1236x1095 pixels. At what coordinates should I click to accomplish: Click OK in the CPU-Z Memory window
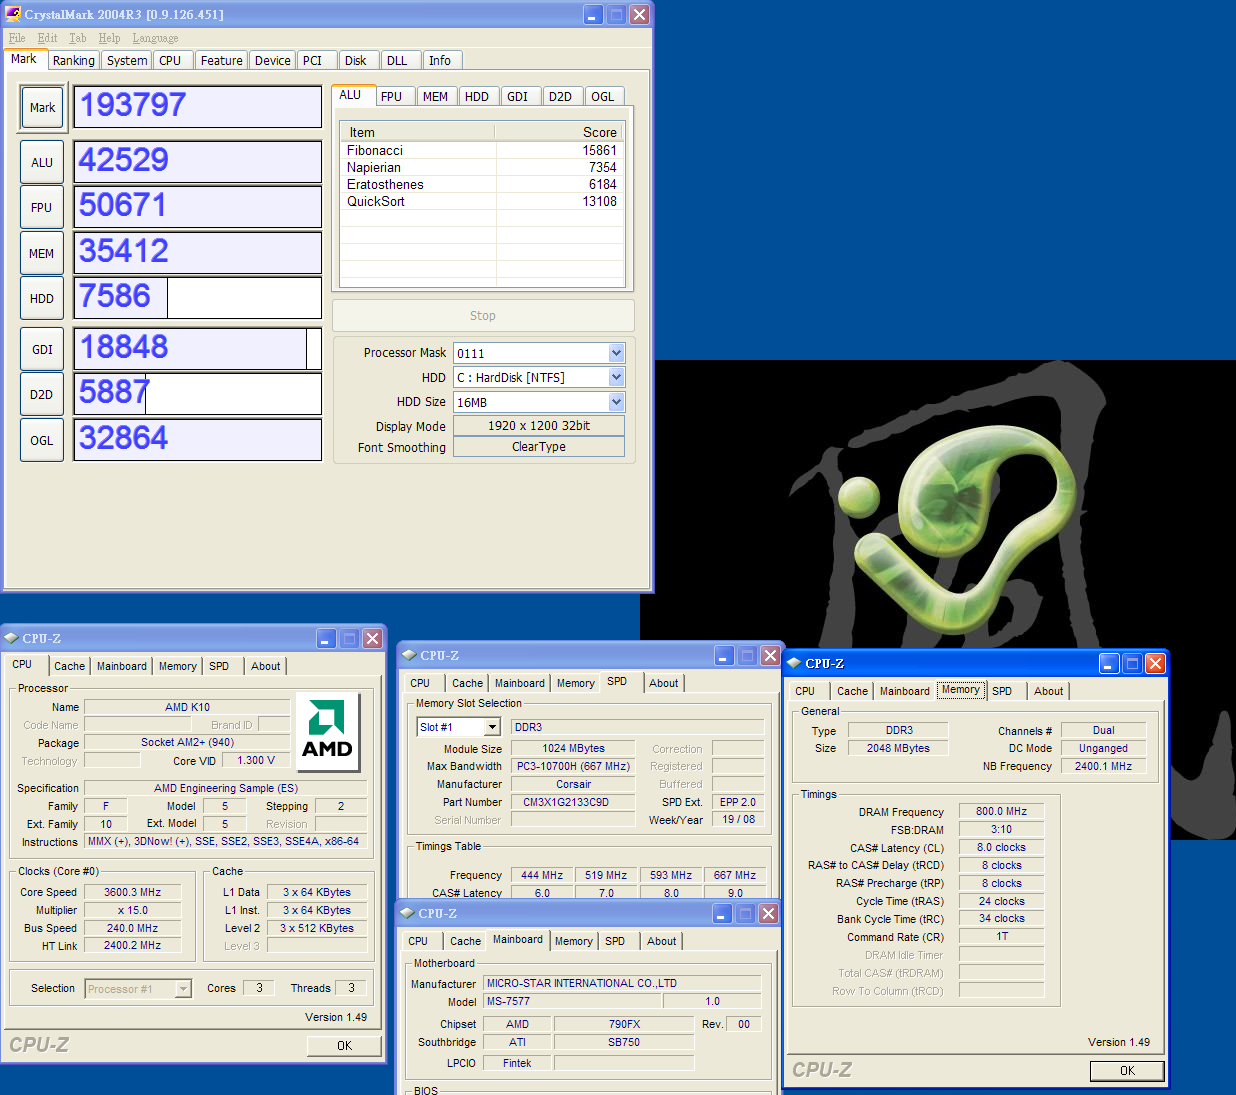tap(1127, 1071)
